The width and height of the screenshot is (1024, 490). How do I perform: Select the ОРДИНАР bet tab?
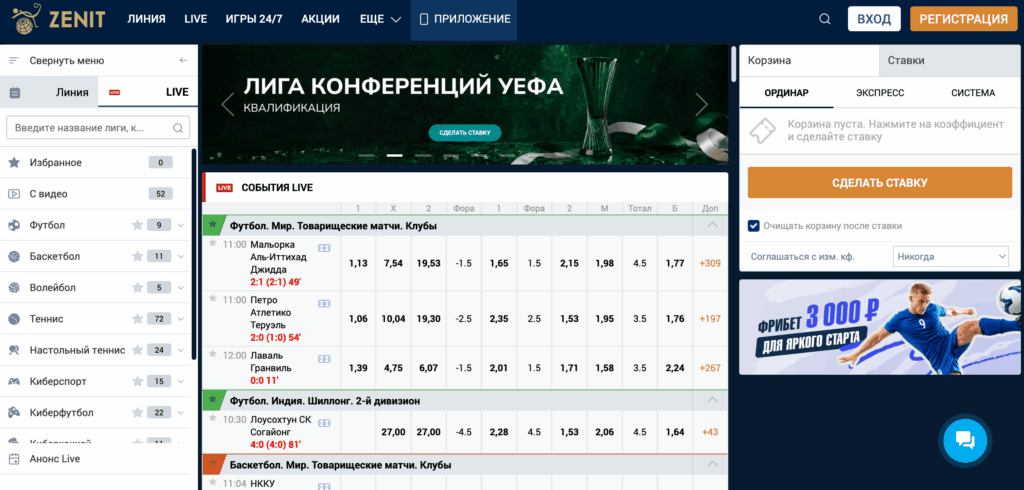pyautogui.click(x=786, y=93)
